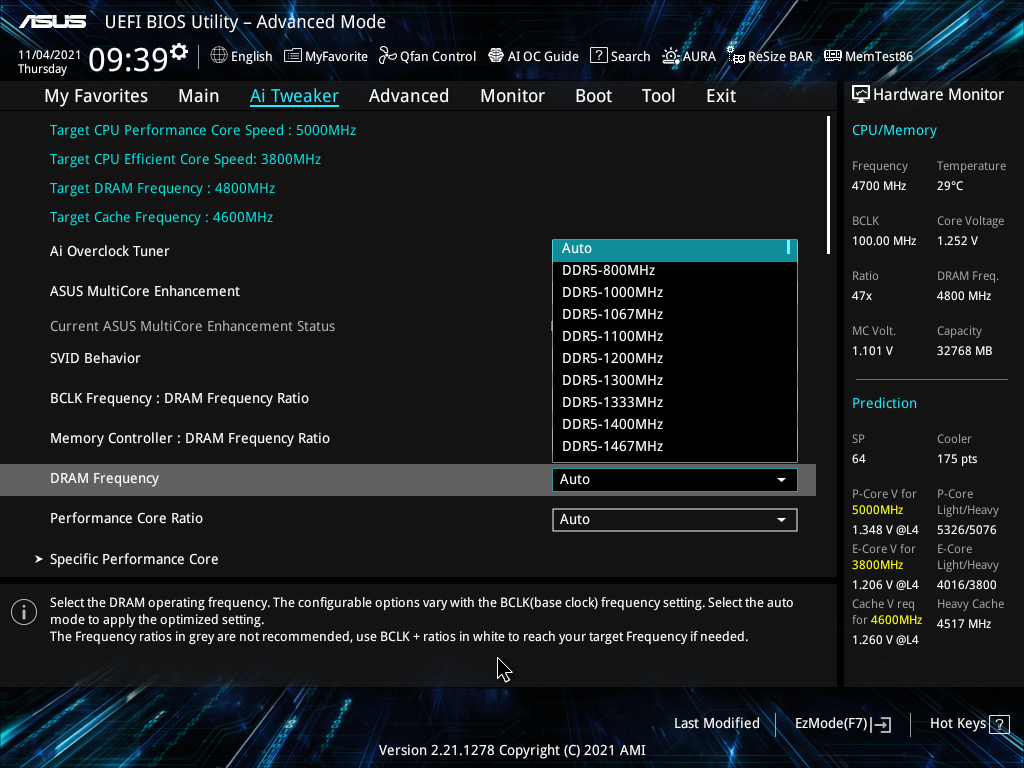The image size is (1024, 768).
Task: Click the Hardware Monitor screen icon
Action: (x=861, y=94)
